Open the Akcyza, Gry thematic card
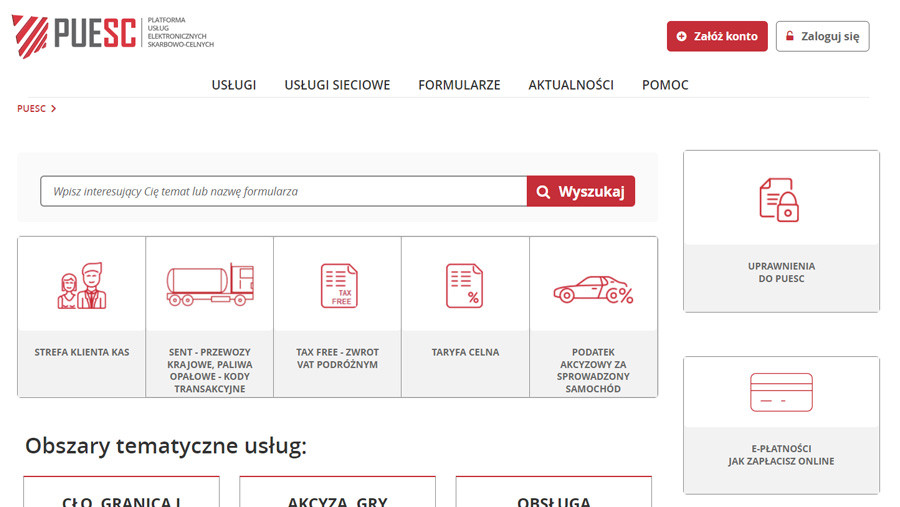 [x=338, y=491]
